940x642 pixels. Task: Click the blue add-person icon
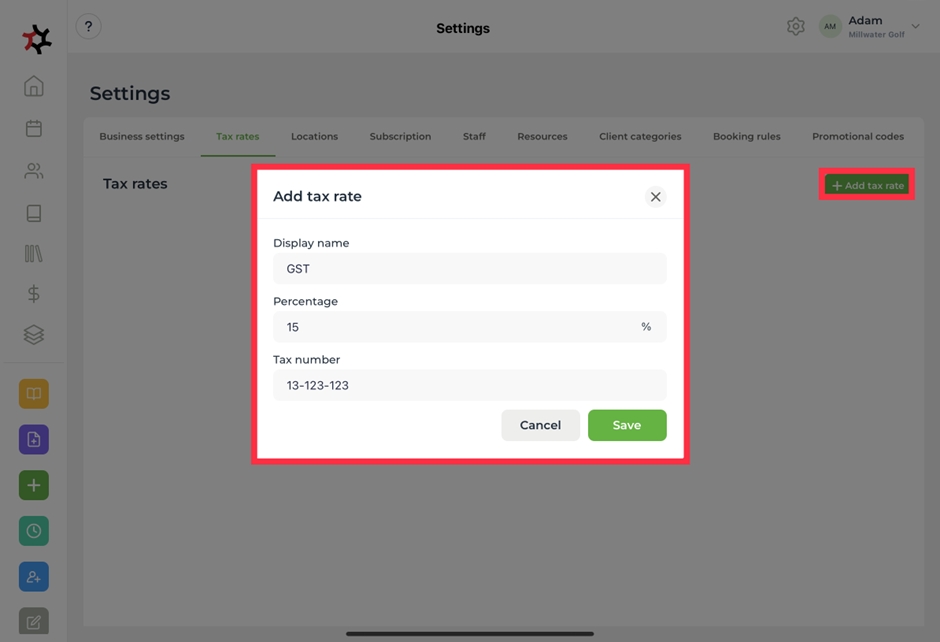tap(34, 577)
